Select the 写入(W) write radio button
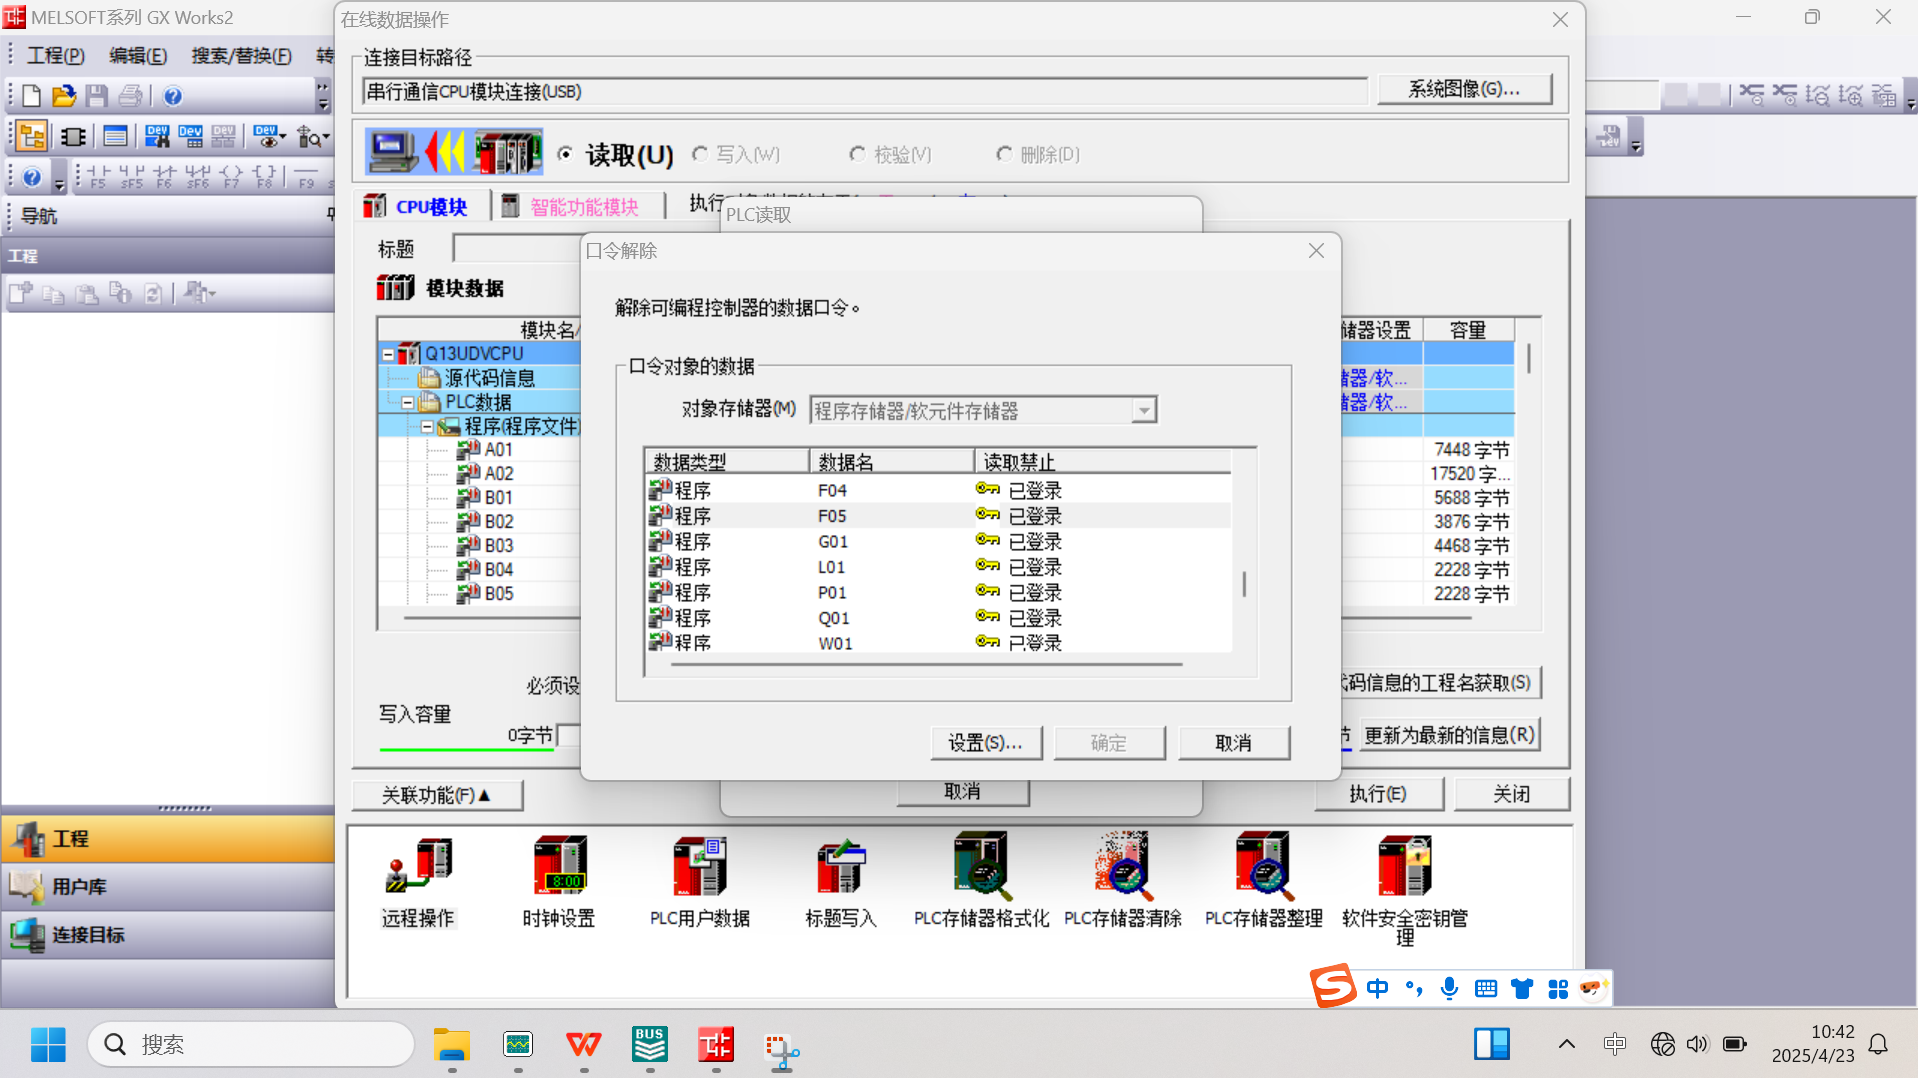Viewport: 1918px width, 1078px height. 701,154
